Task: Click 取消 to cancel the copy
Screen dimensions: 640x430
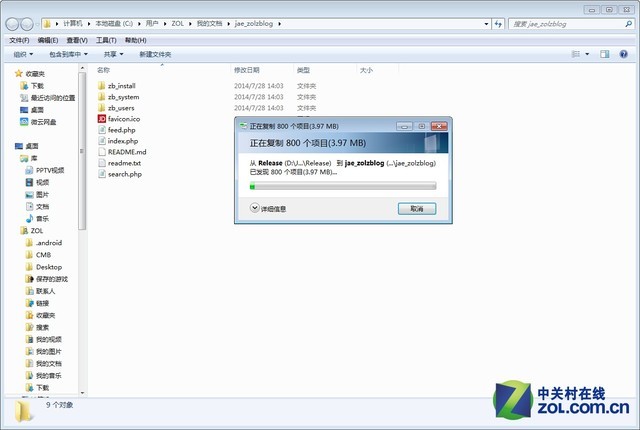Action: (x=416, y=209)
